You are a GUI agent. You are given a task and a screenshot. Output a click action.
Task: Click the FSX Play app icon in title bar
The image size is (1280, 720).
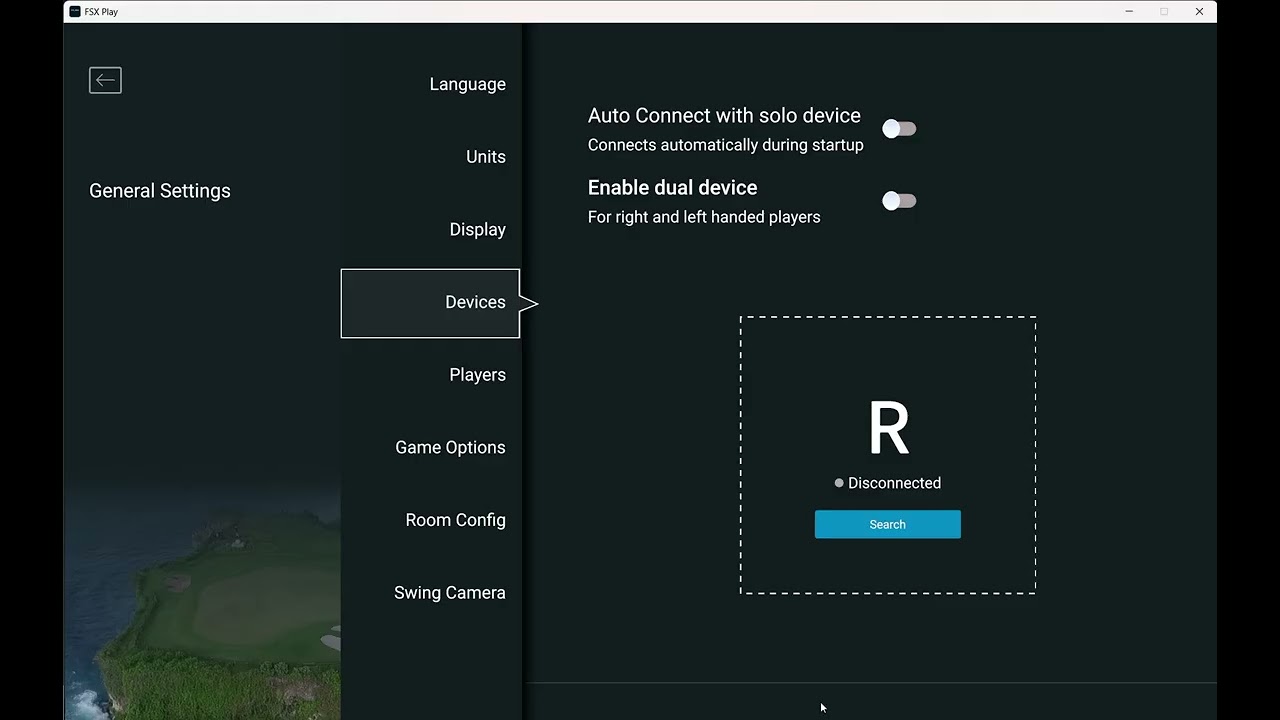(75, 11)
